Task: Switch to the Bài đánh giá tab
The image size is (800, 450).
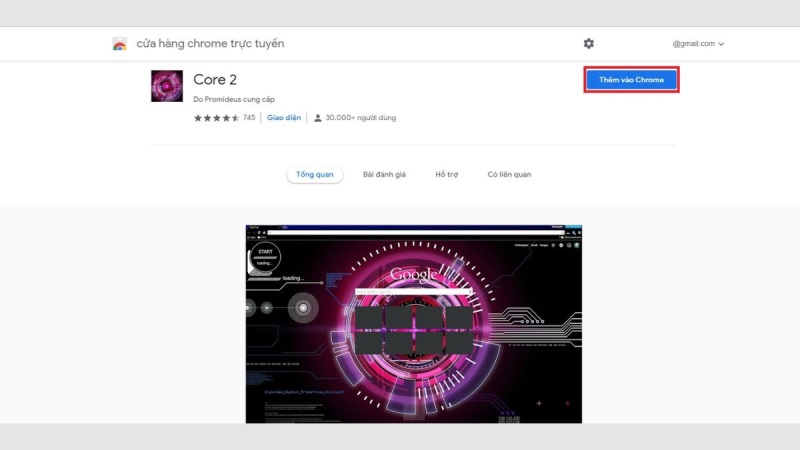Action: 384,174
